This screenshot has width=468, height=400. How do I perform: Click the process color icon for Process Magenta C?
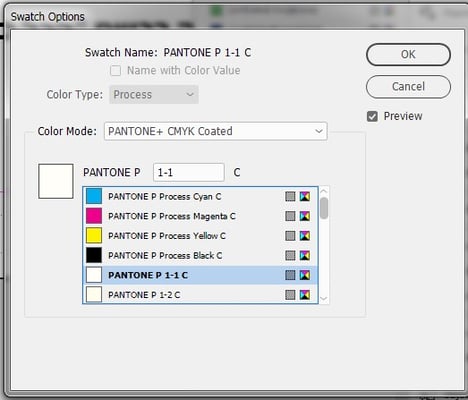tap(290, 216)
